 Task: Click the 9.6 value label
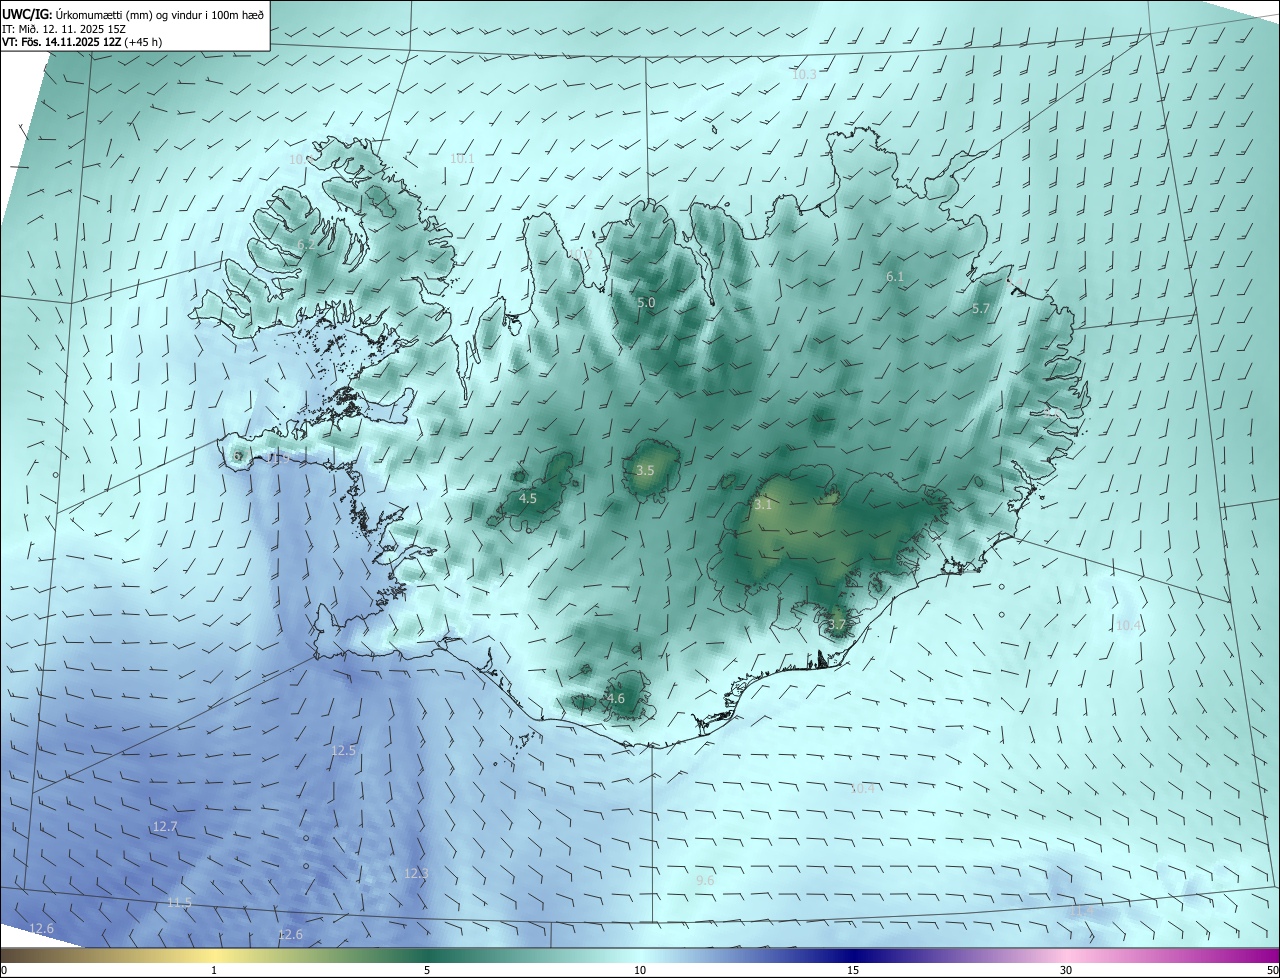pyautogui.click(x=705, y=880)
